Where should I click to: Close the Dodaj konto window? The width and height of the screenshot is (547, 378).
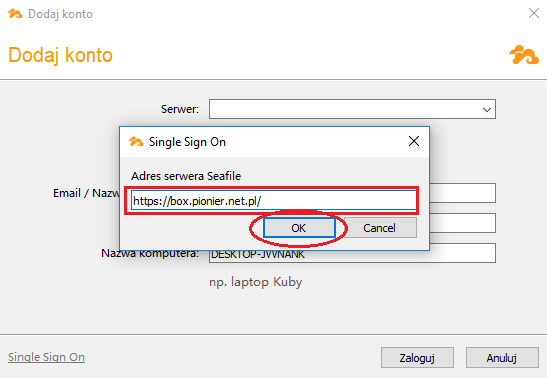point(534,13)
